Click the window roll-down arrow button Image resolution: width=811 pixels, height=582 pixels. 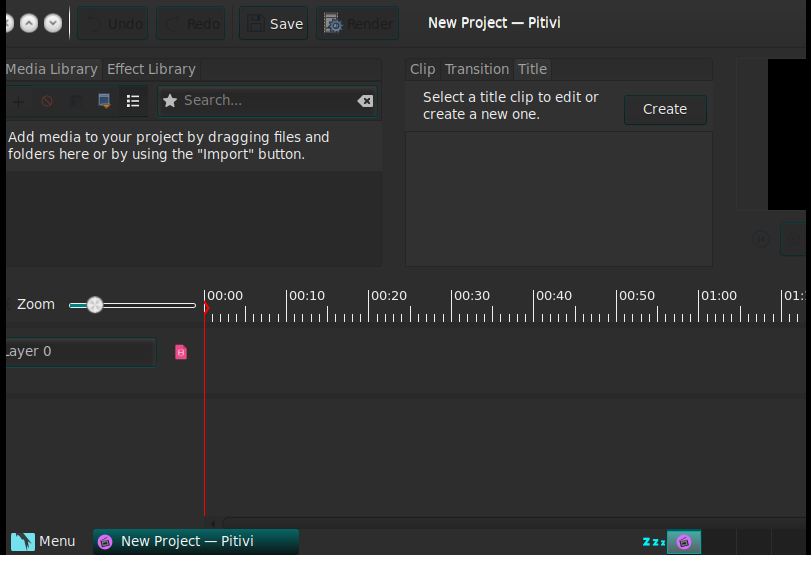tap(53, 23)
